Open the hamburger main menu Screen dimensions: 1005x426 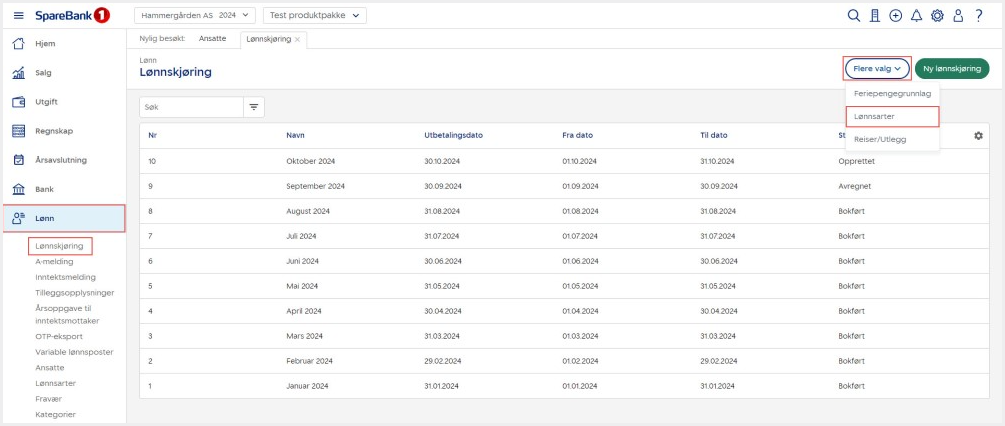(x=19, y=16)
